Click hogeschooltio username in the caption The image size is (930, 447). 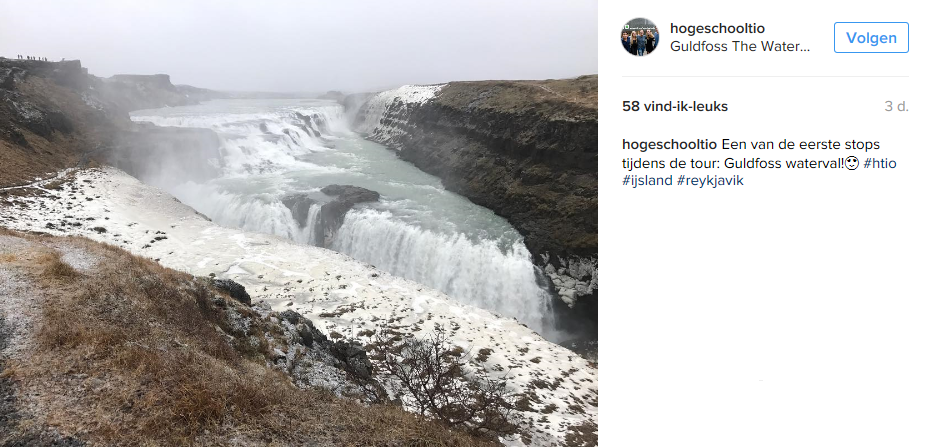pyautogui.click(x=669, y=145)
